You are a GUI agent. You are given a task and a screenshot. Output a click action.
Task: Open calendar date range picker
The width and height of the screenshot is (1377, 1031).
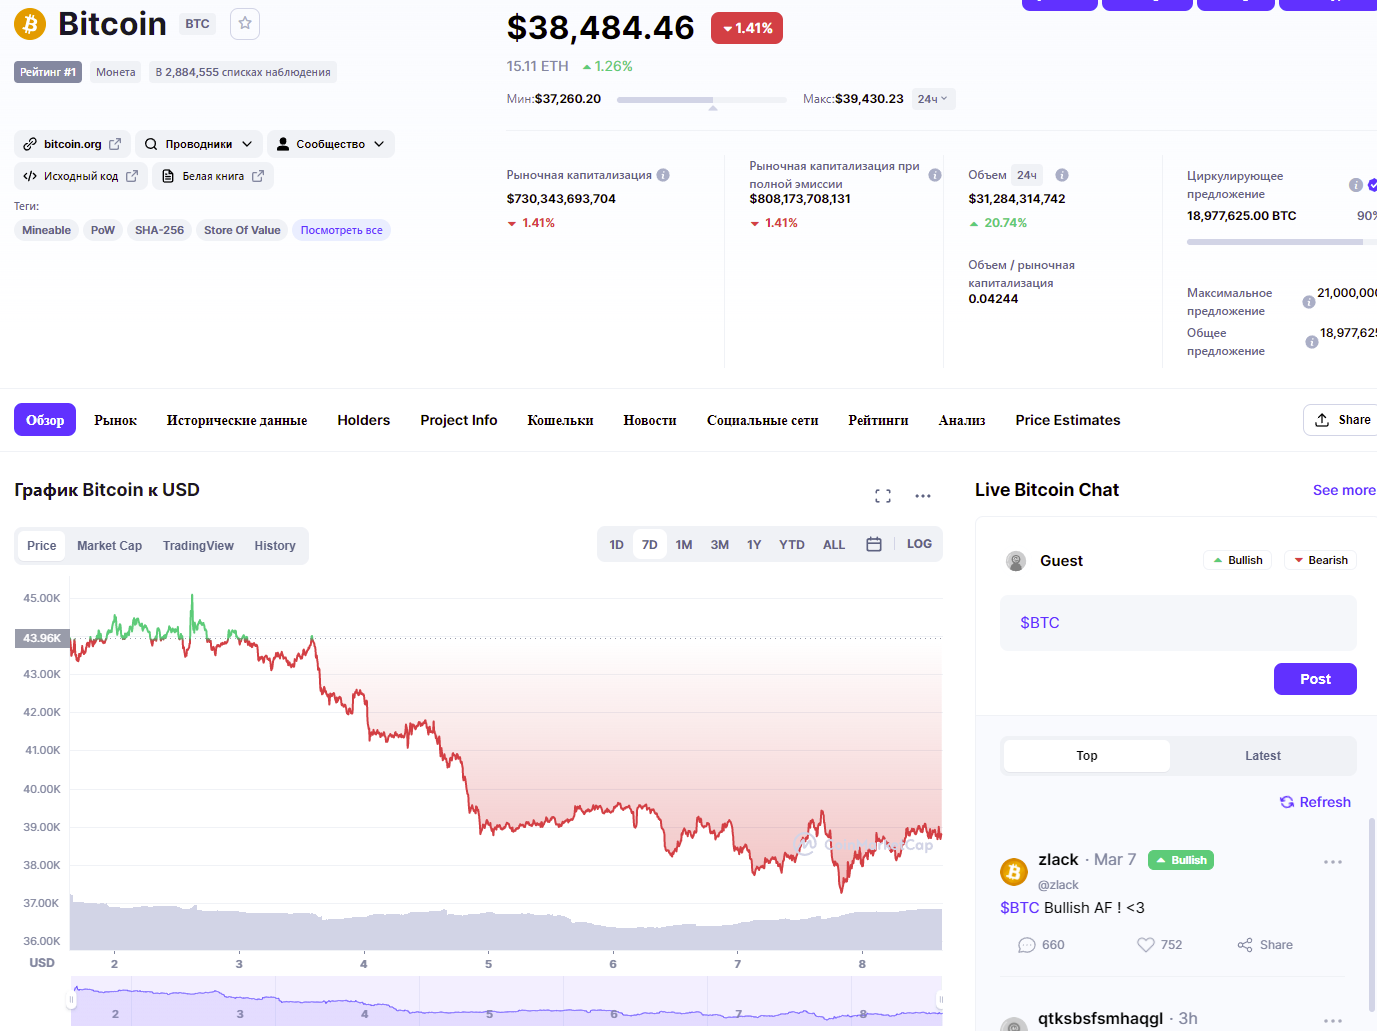click(x=874, y=544)
